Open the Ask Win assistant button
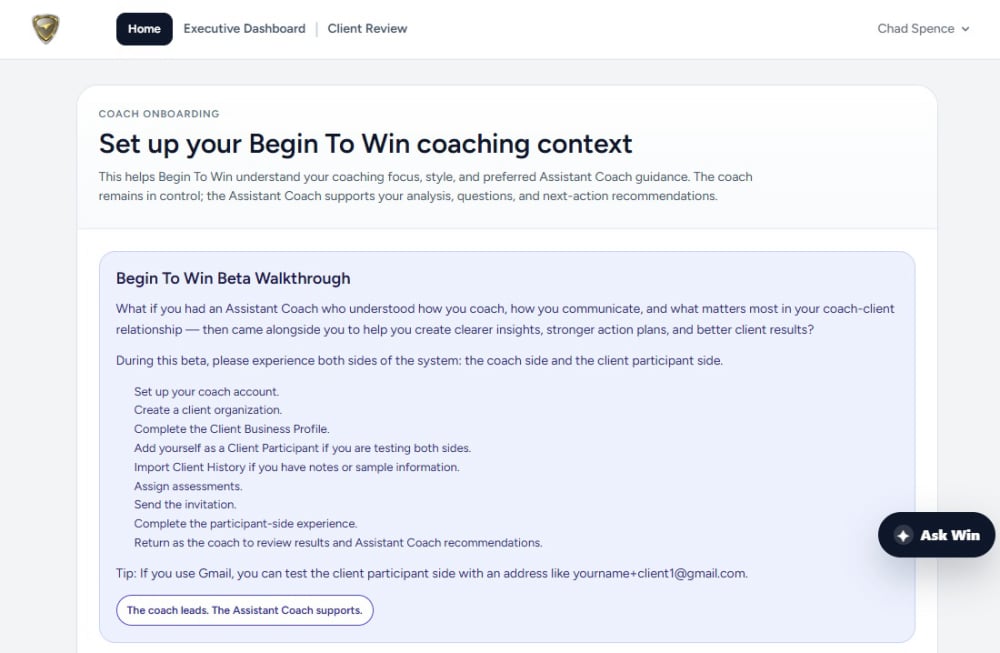 (x=936, y=535)
